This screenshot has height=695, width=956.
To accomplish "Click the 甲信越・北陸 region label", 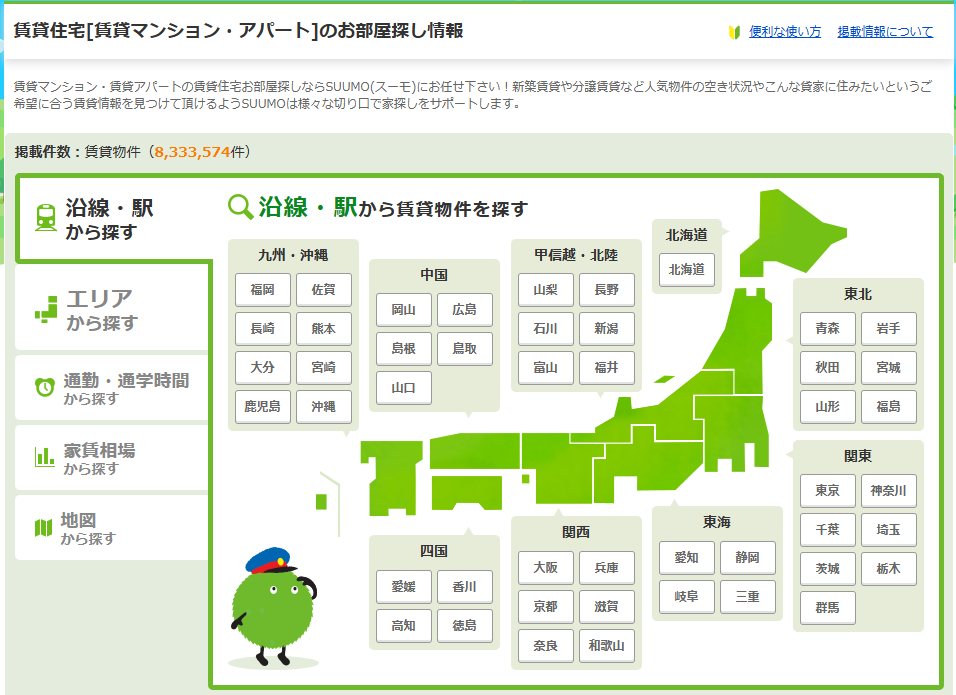I will pos(576,255).
